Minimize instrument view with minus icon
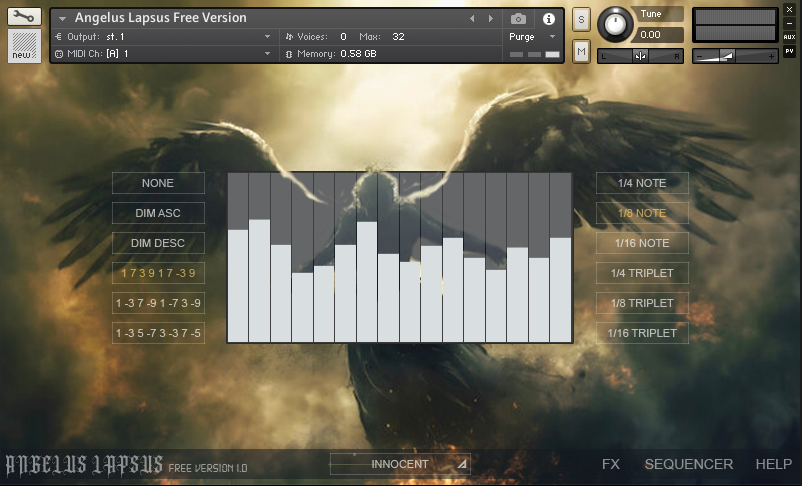The height and width of the screenshot is (486, 802). [789, 23]
